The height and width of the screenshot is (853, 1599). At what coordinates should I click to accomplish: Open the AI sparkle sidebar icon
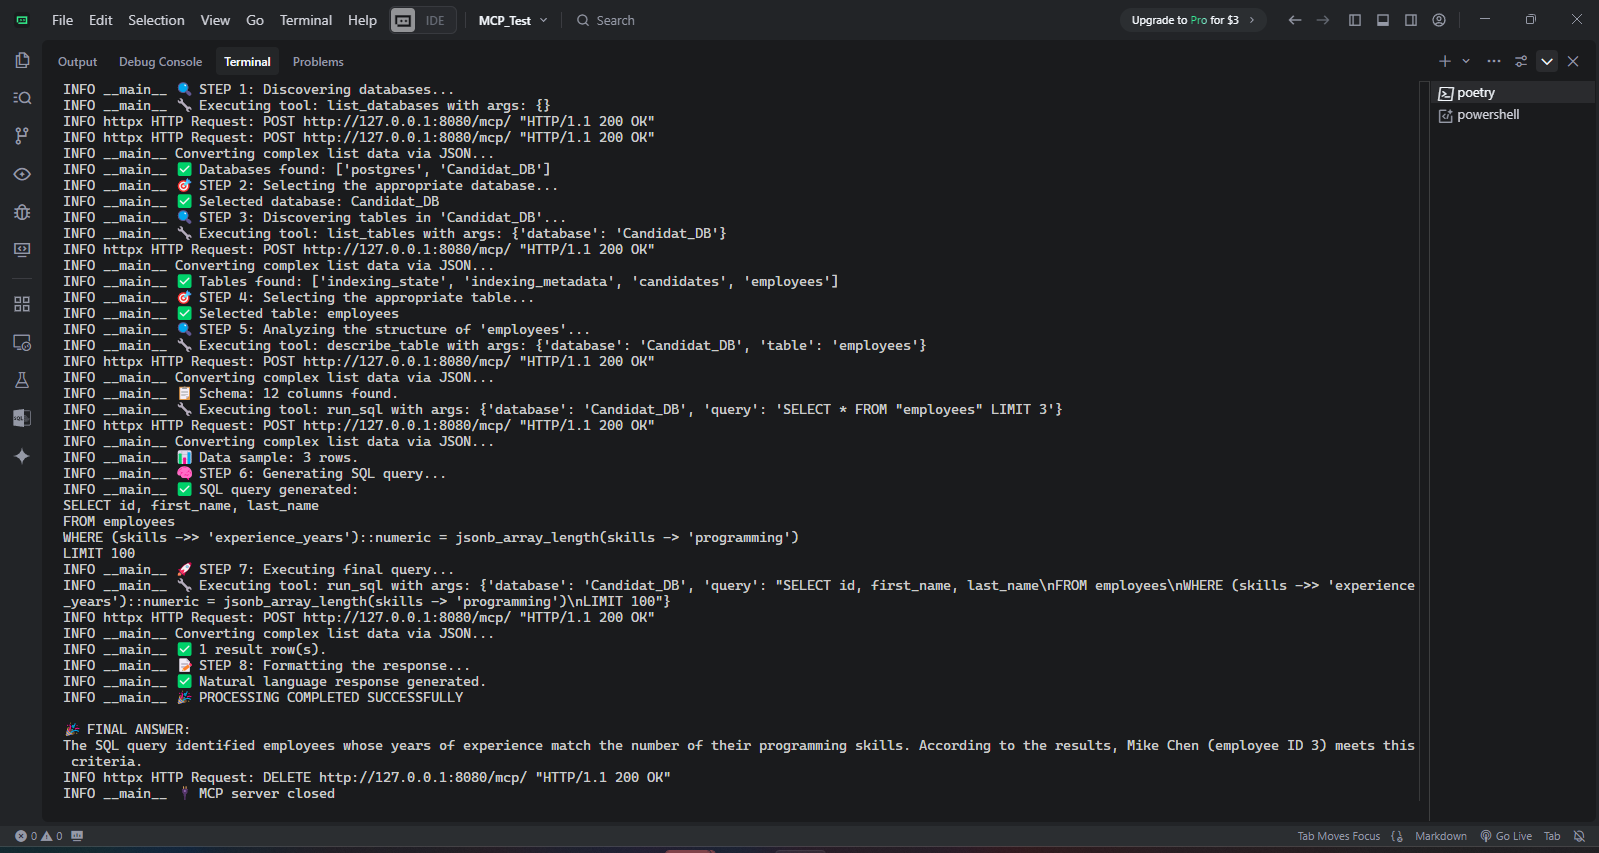pos(22,456)
